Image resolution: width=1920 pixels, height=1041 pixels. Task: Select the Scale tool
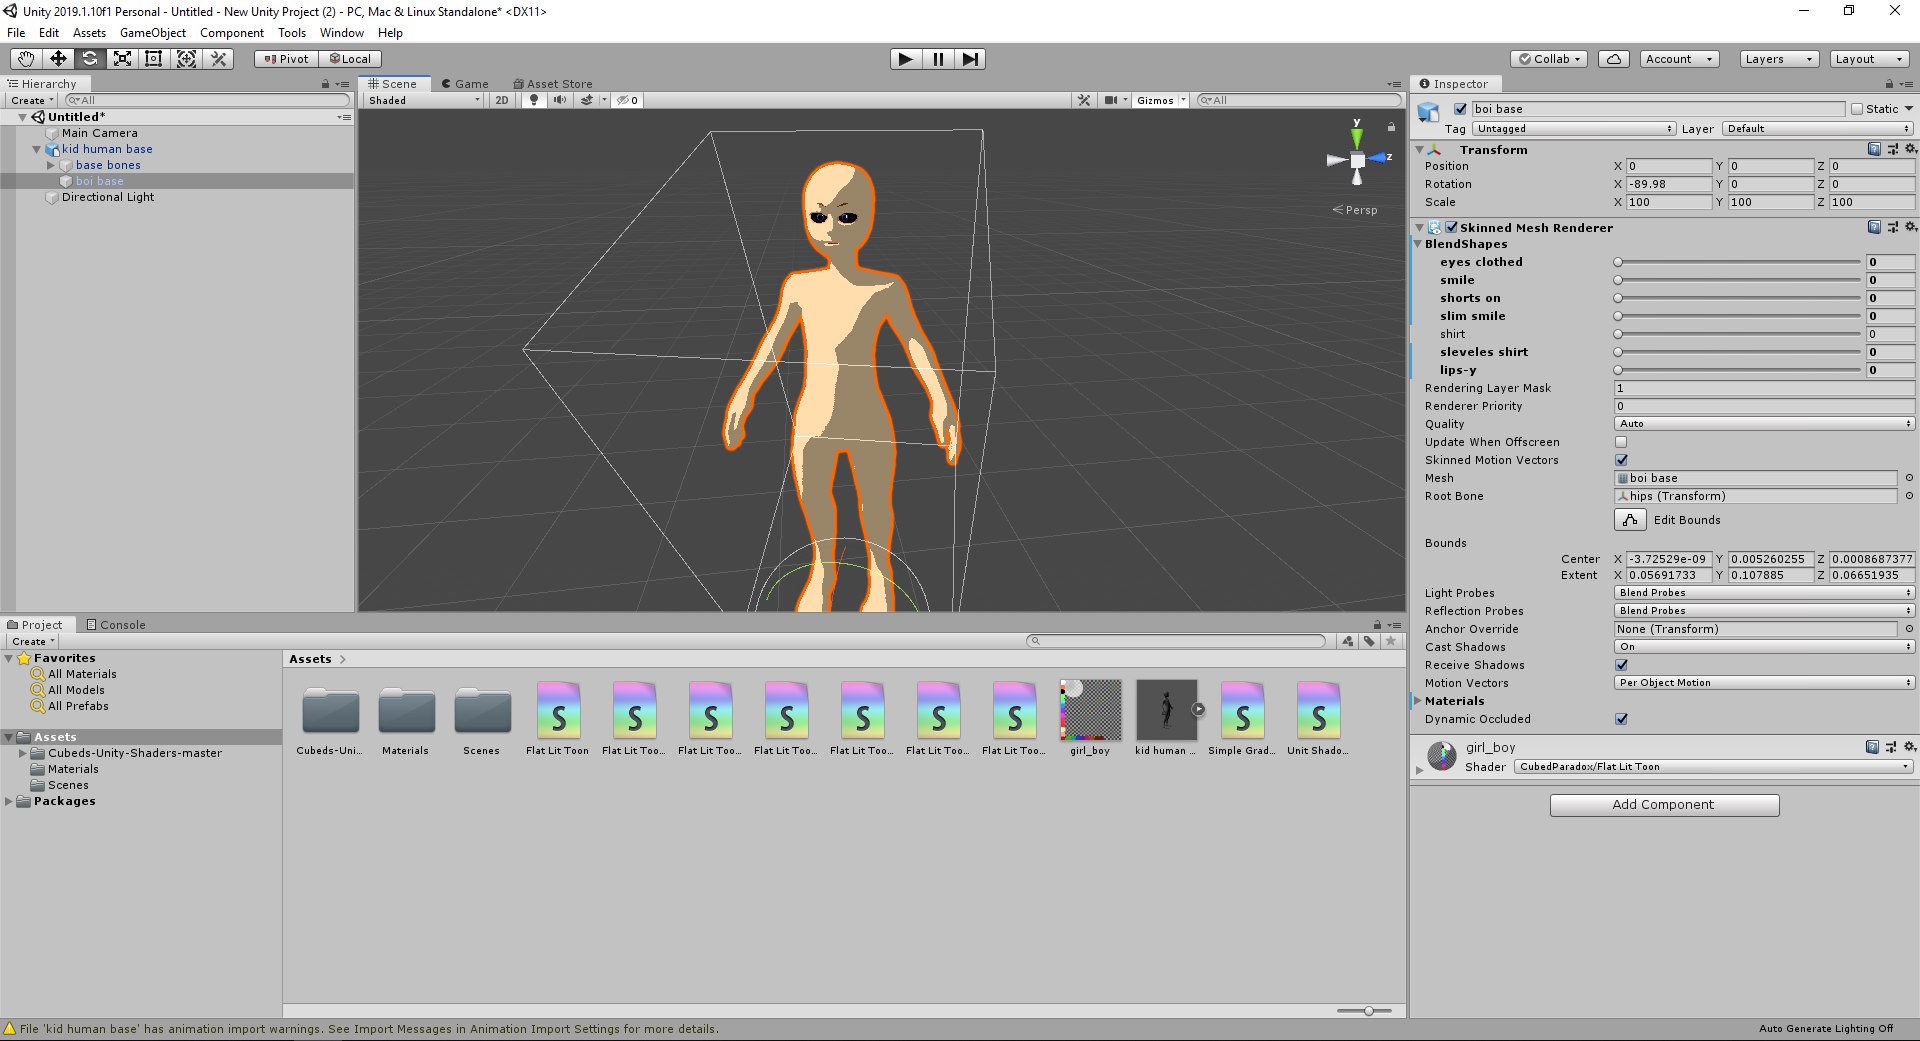pyautogui.click(x=122, y=59)
